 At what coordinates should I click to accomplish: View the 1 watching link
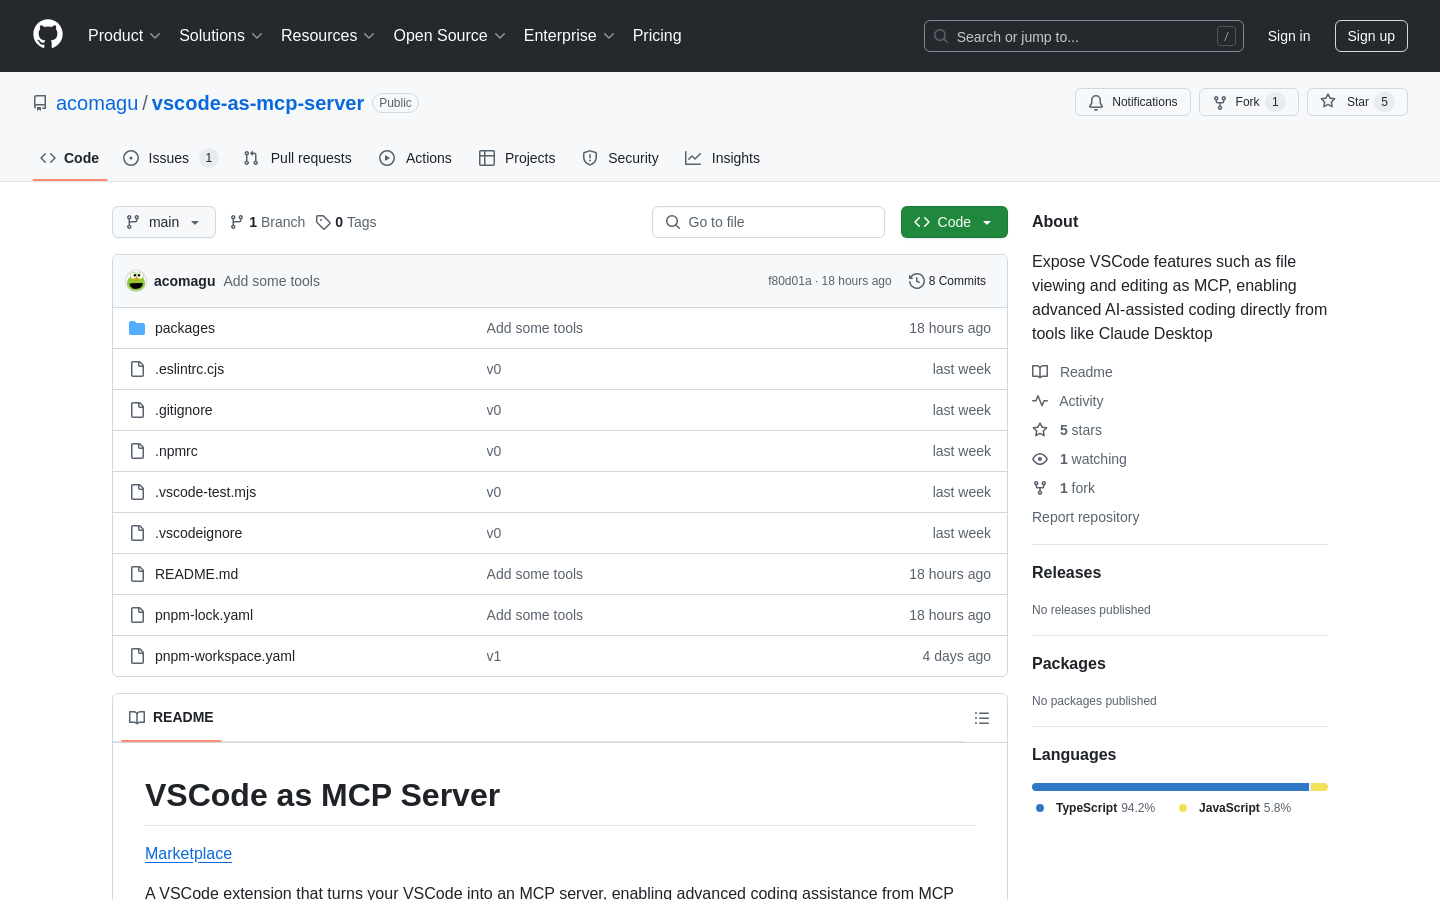click(x=1079, y=459)
